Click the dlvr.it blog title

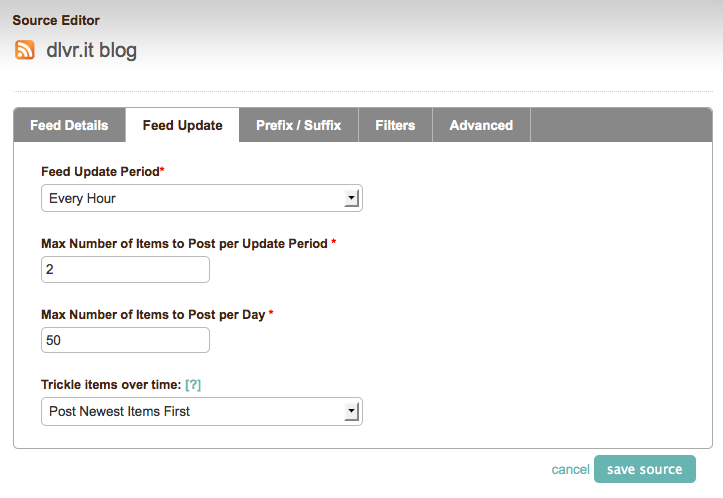pos(91,50)
